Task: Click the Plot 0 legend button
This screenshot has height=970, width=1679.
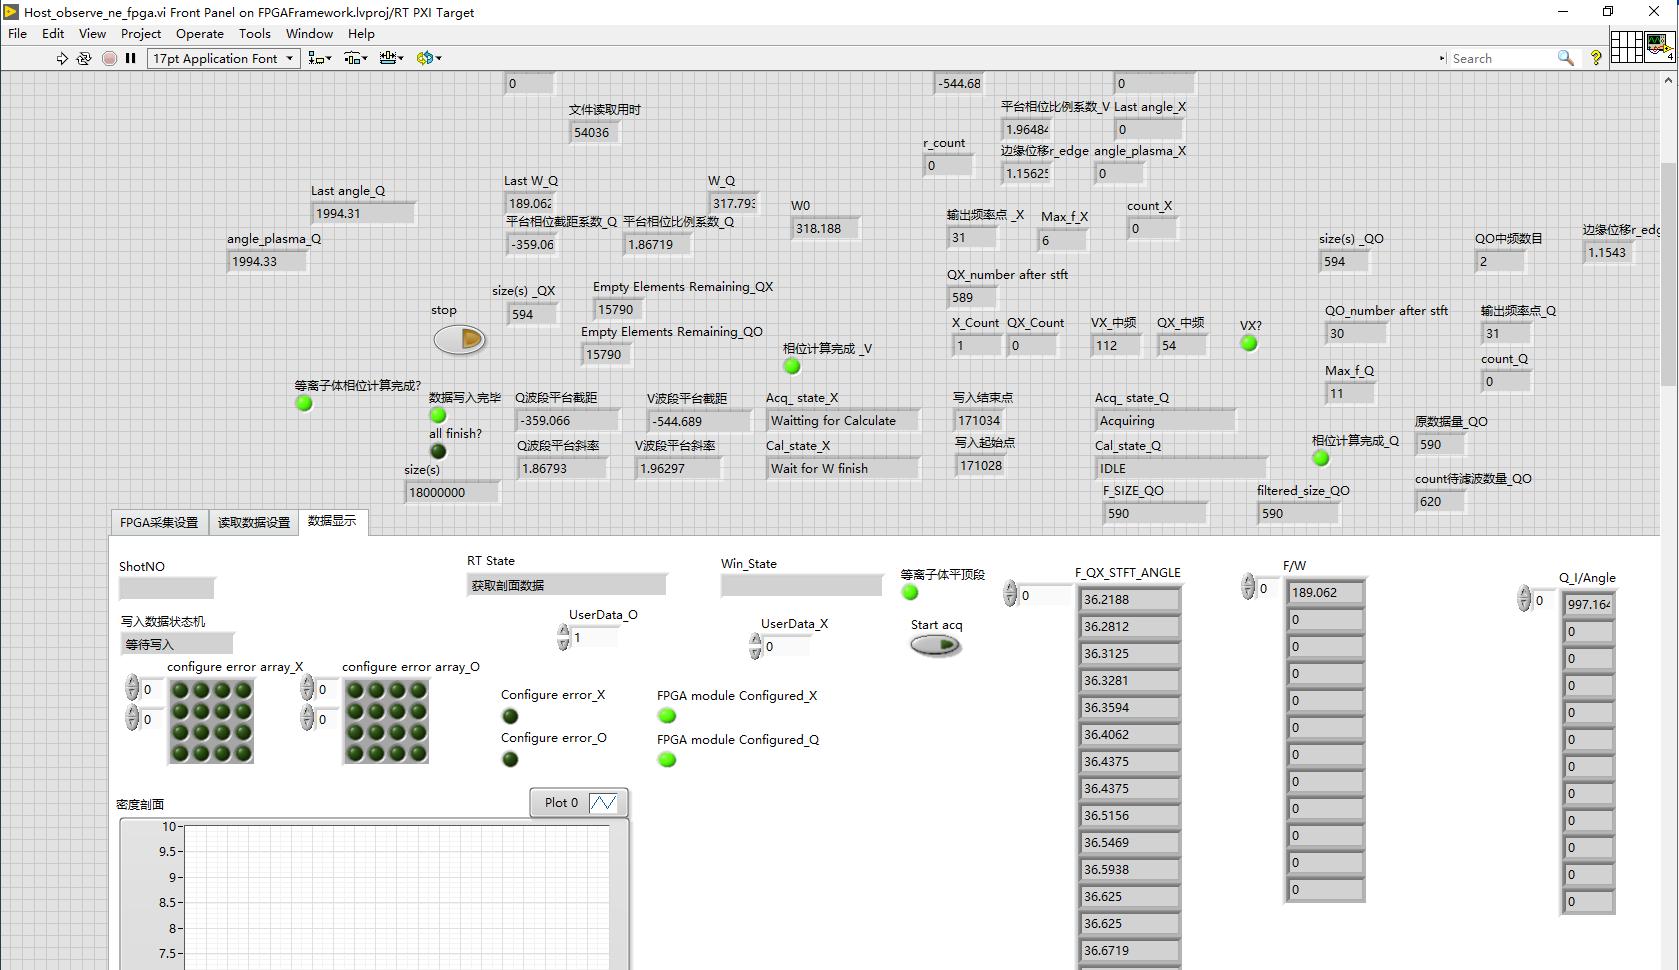Action: (x=579, y=803)
